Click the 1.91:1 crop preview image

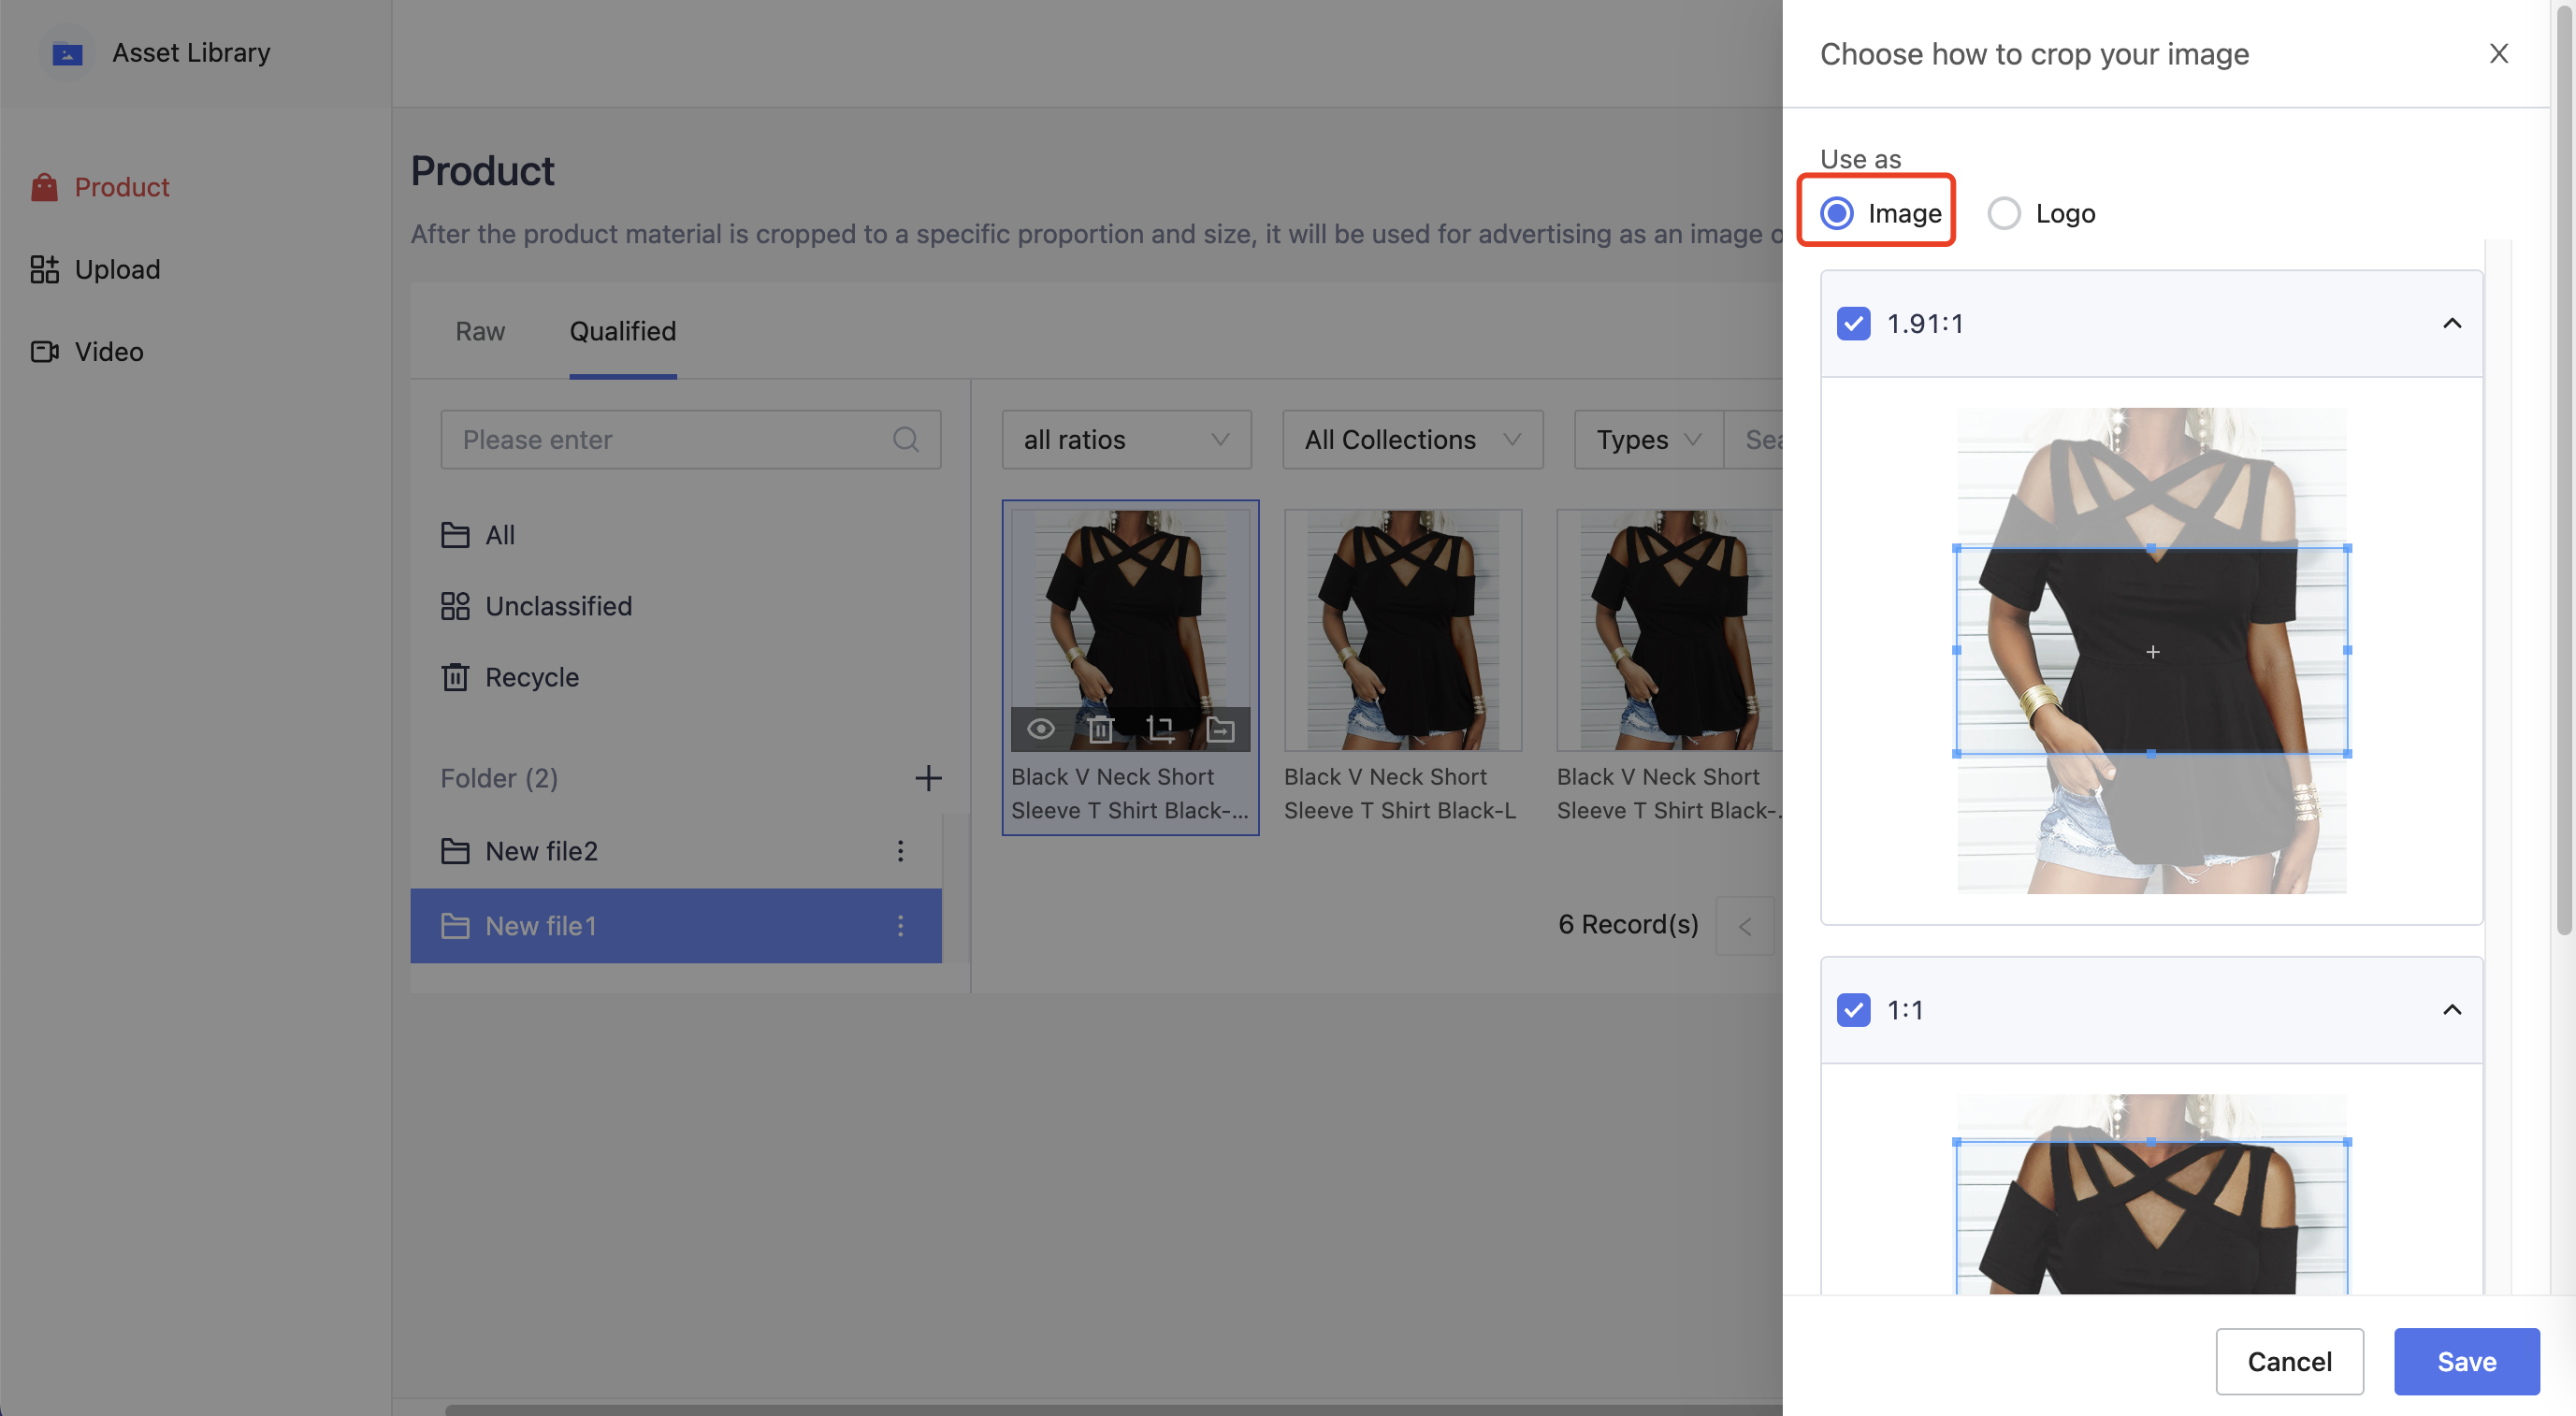2152,650
